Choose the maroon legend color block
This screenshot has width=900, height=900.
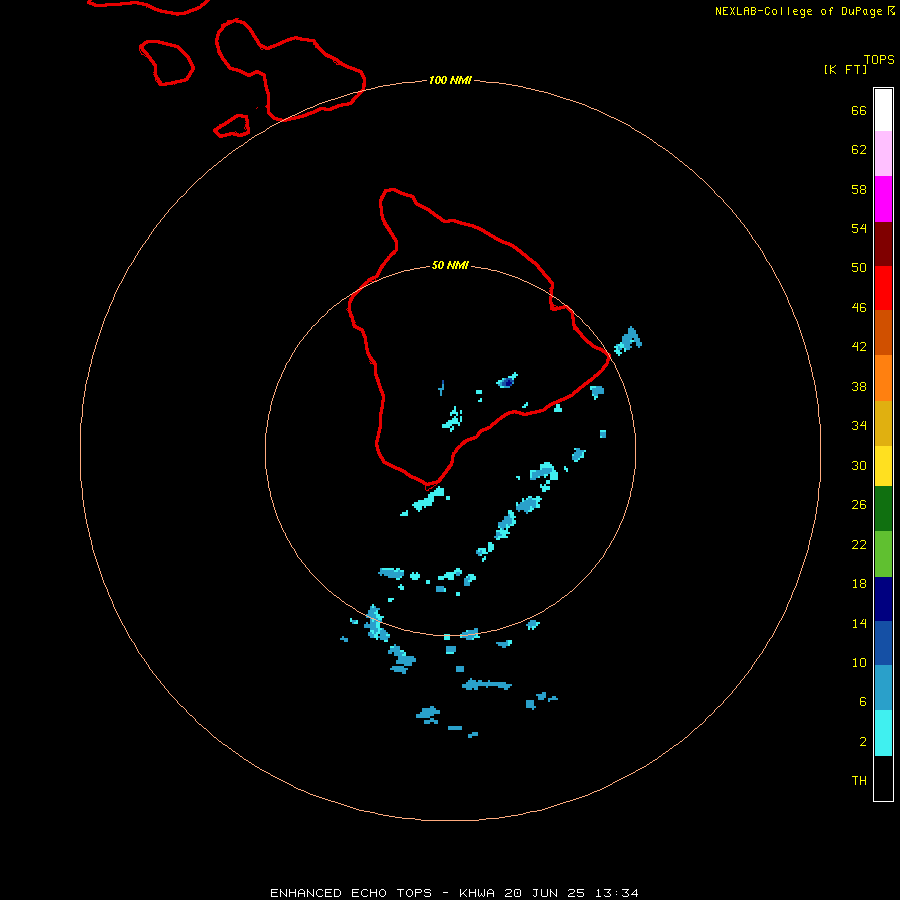883,243
